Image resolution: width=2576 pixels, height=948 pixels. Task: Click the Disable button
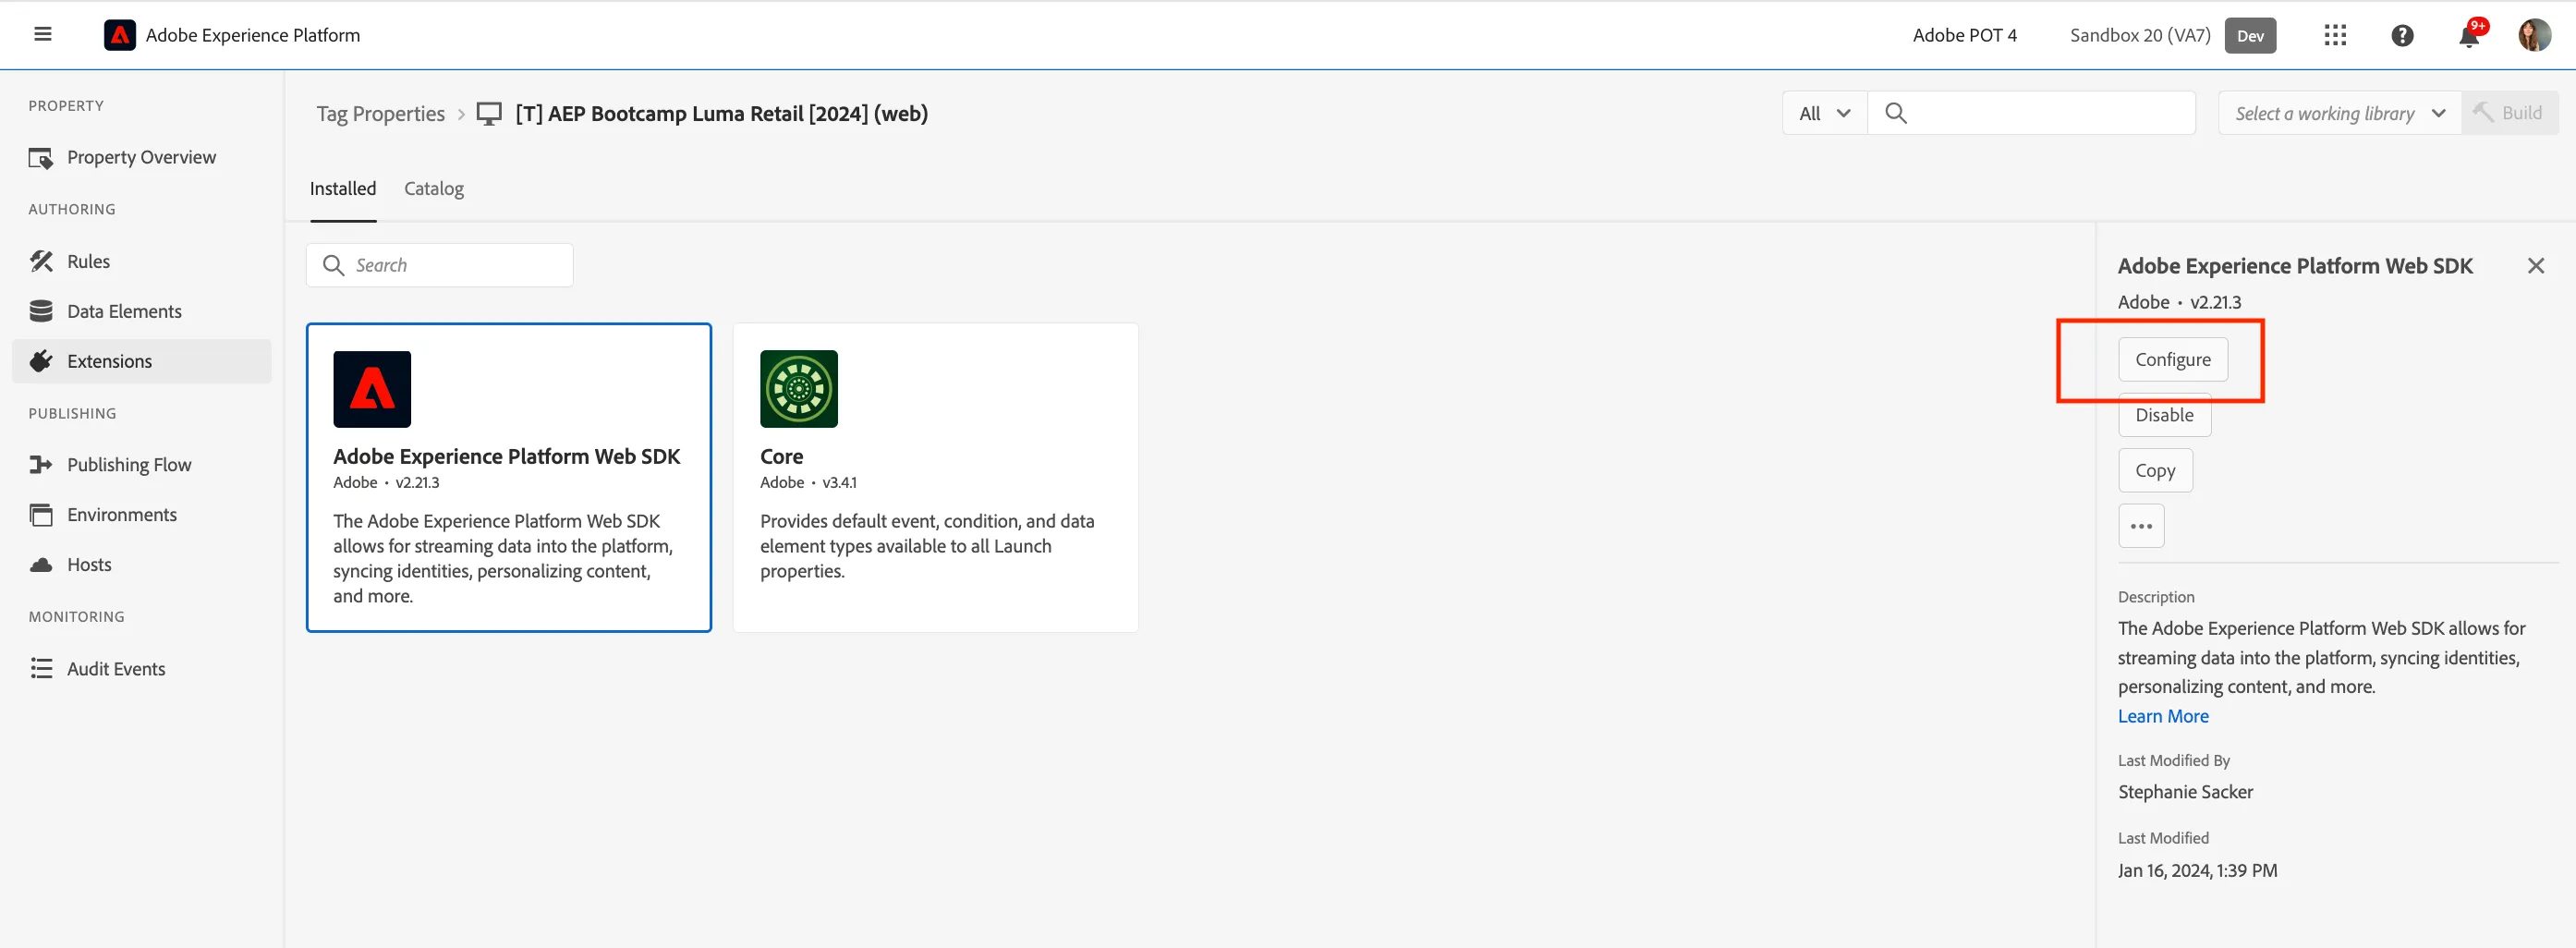2164,415
